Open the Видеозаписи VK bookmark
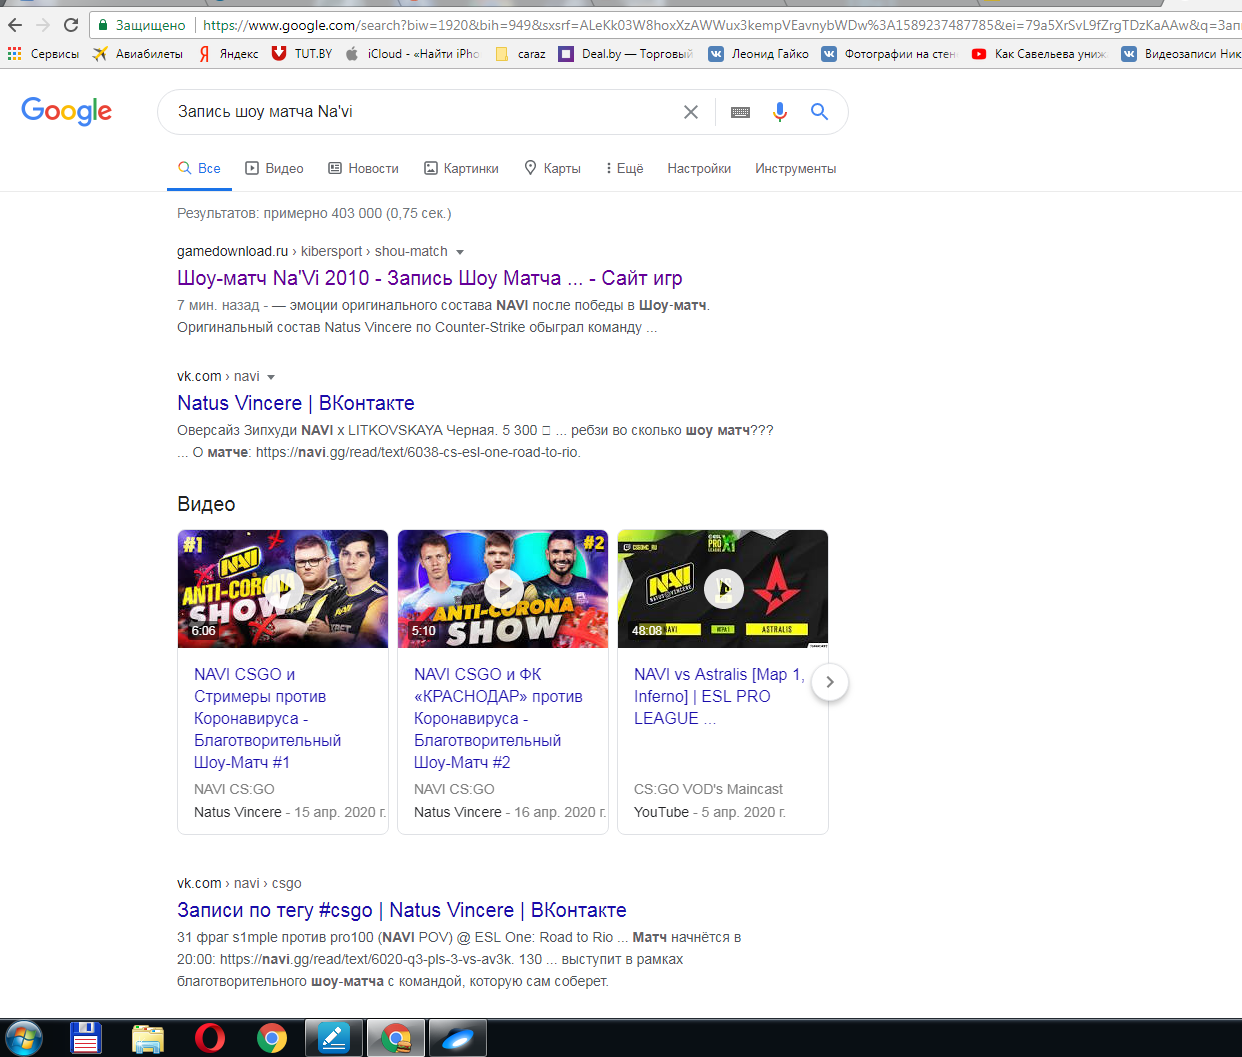1242x1057 pixels. [1181, 54]
